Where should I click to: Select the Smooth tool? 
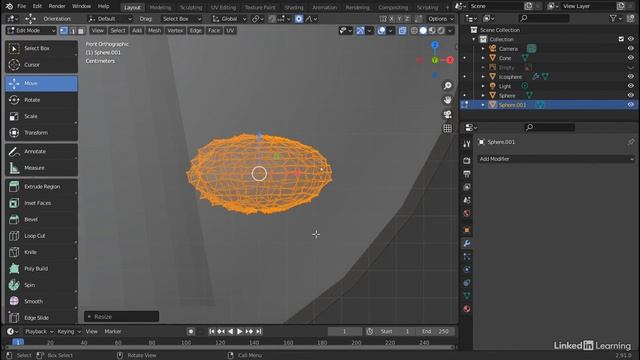pyautogui.click(x=41, y=301)
